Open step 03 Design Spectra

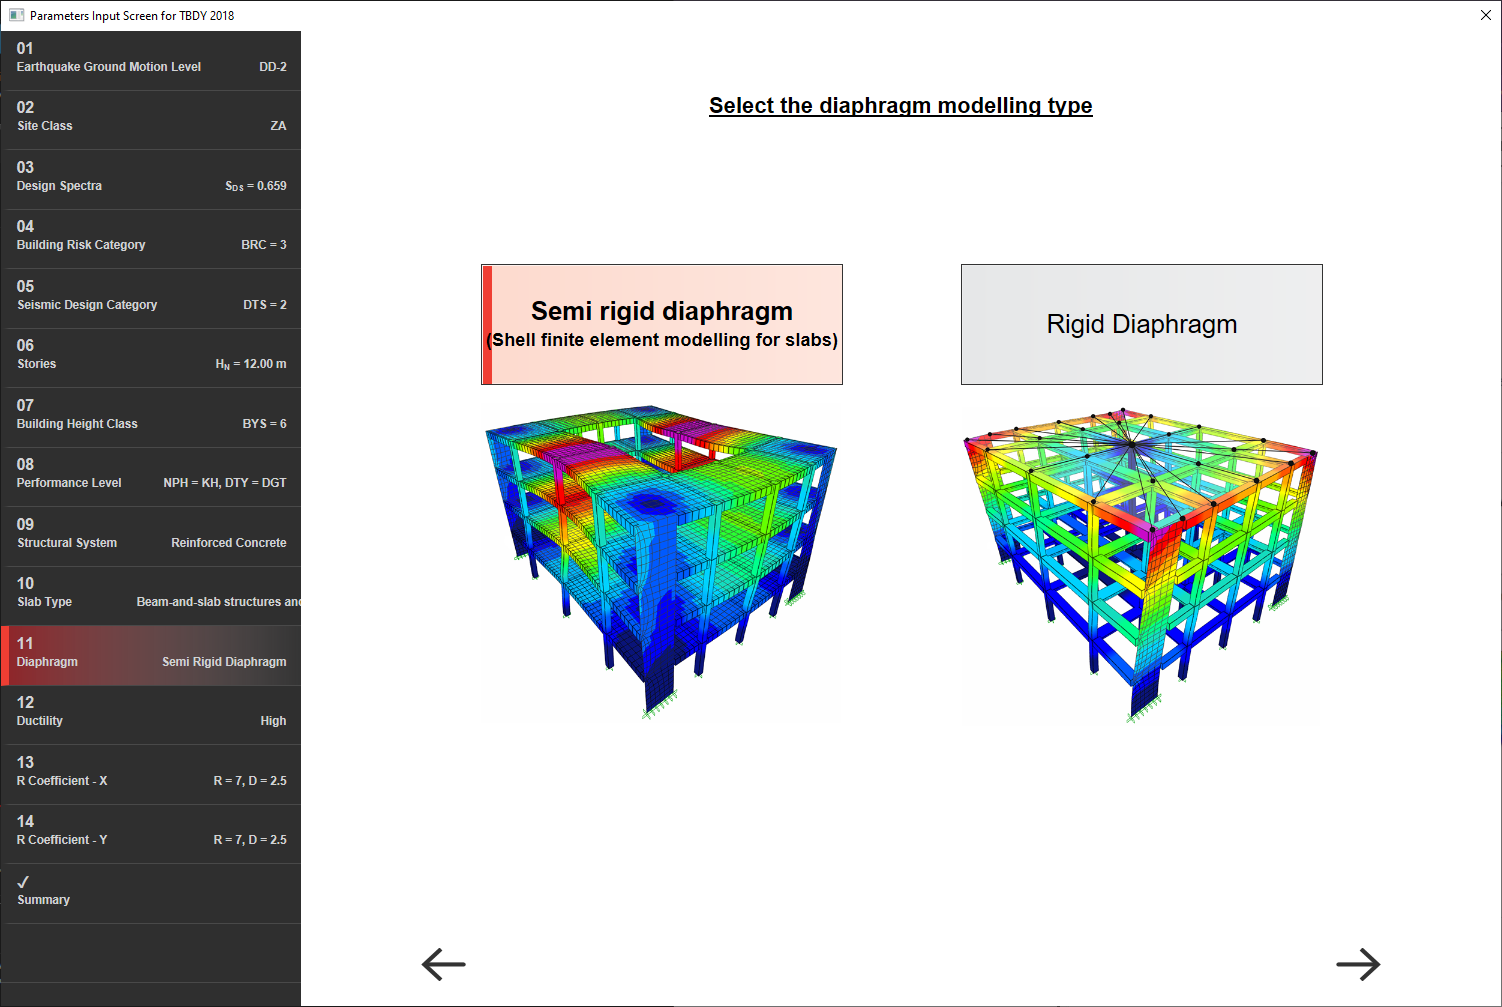[151, 179]
